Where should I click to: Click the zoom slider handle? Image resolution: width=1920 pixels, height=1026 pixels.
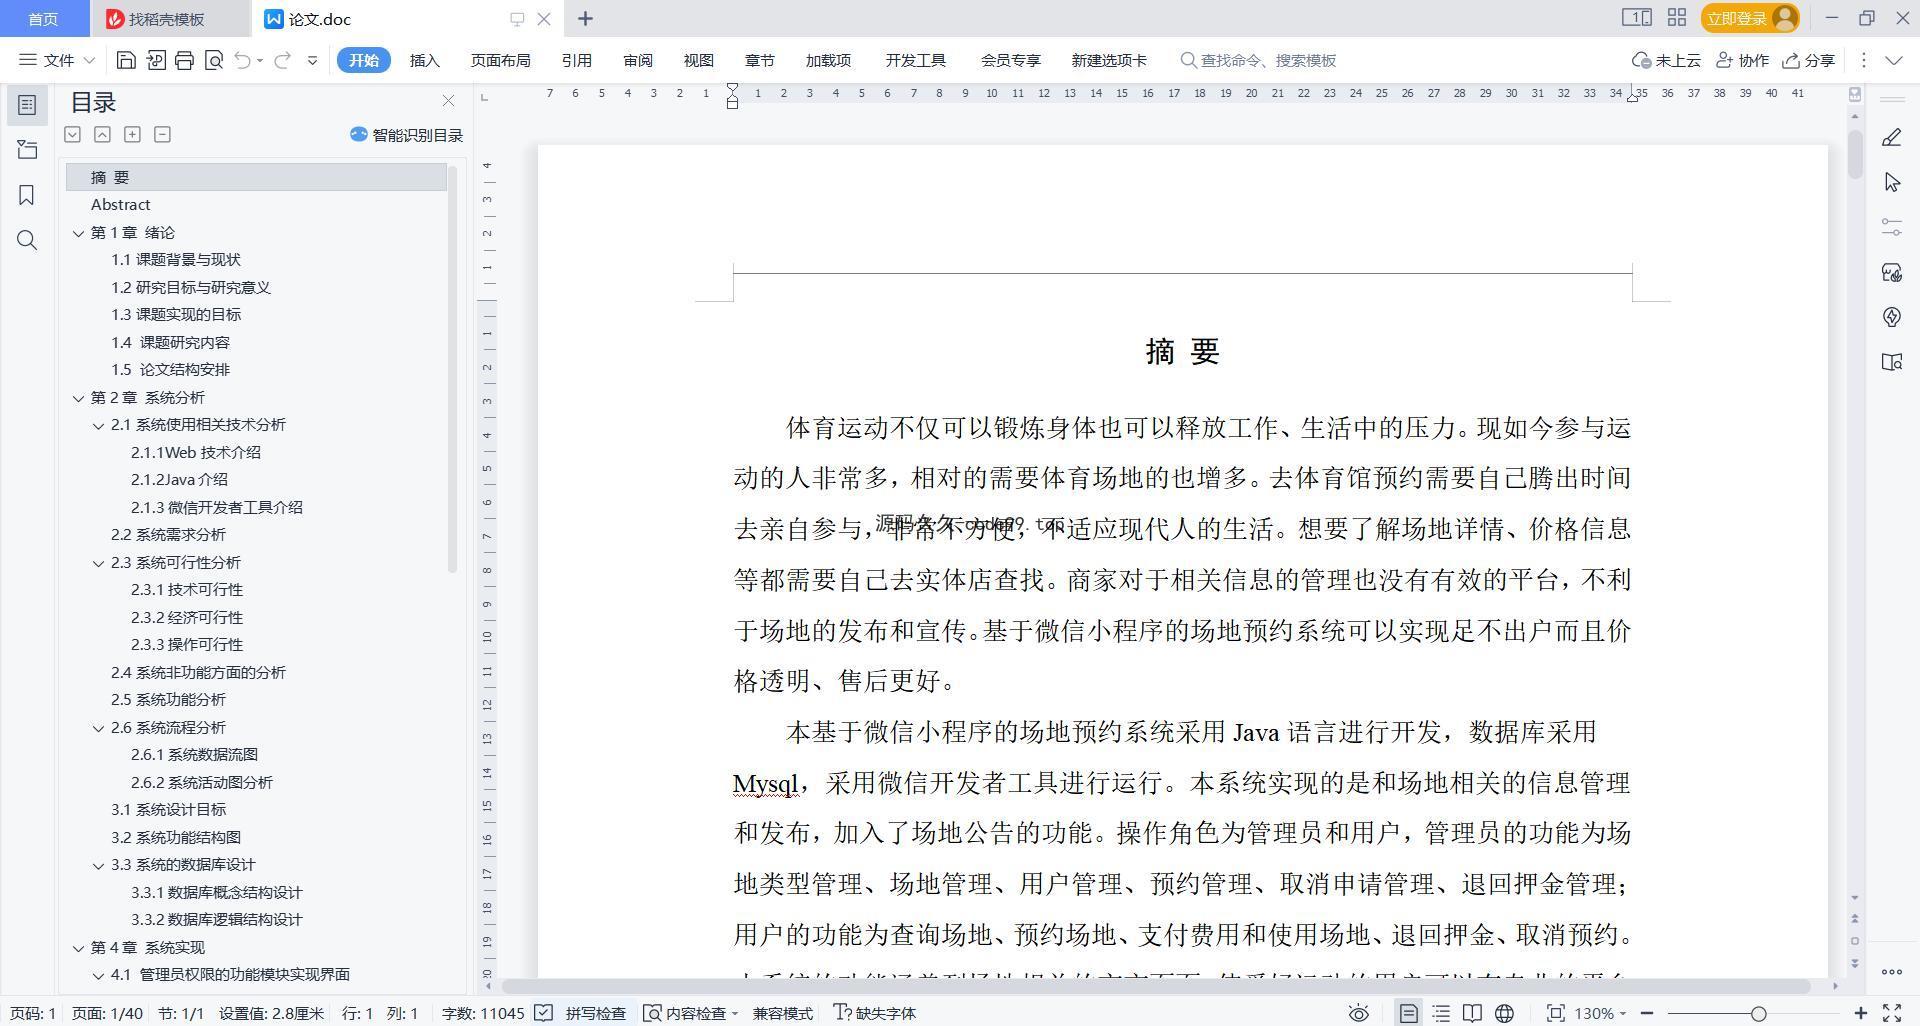[1758, 1013]
